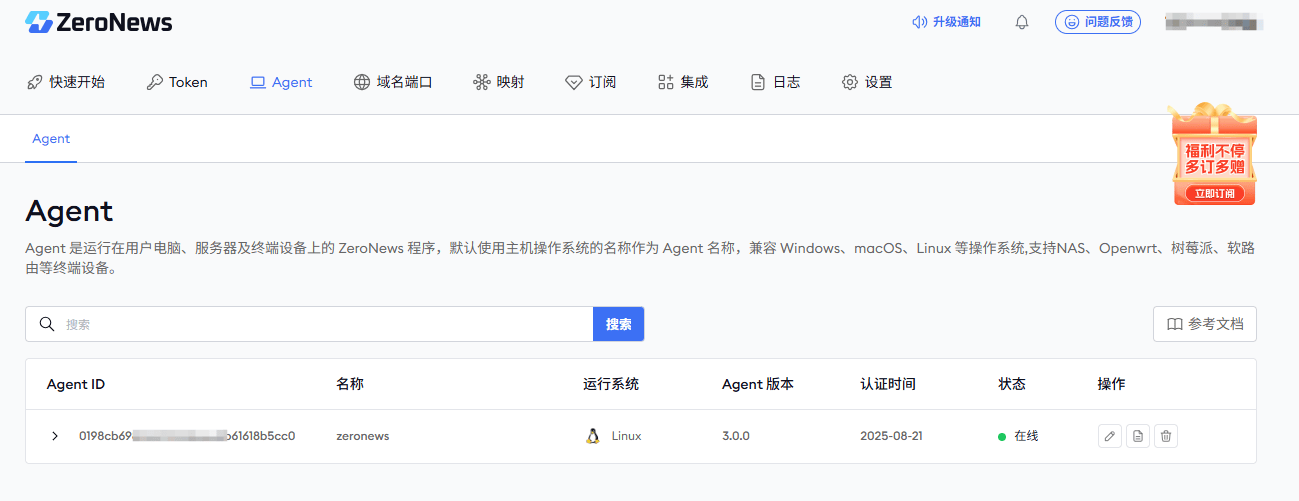The width and height of the screenshot is (1299, 501).
Task: Click the 操作 column header
Action: click(1111, 384)
